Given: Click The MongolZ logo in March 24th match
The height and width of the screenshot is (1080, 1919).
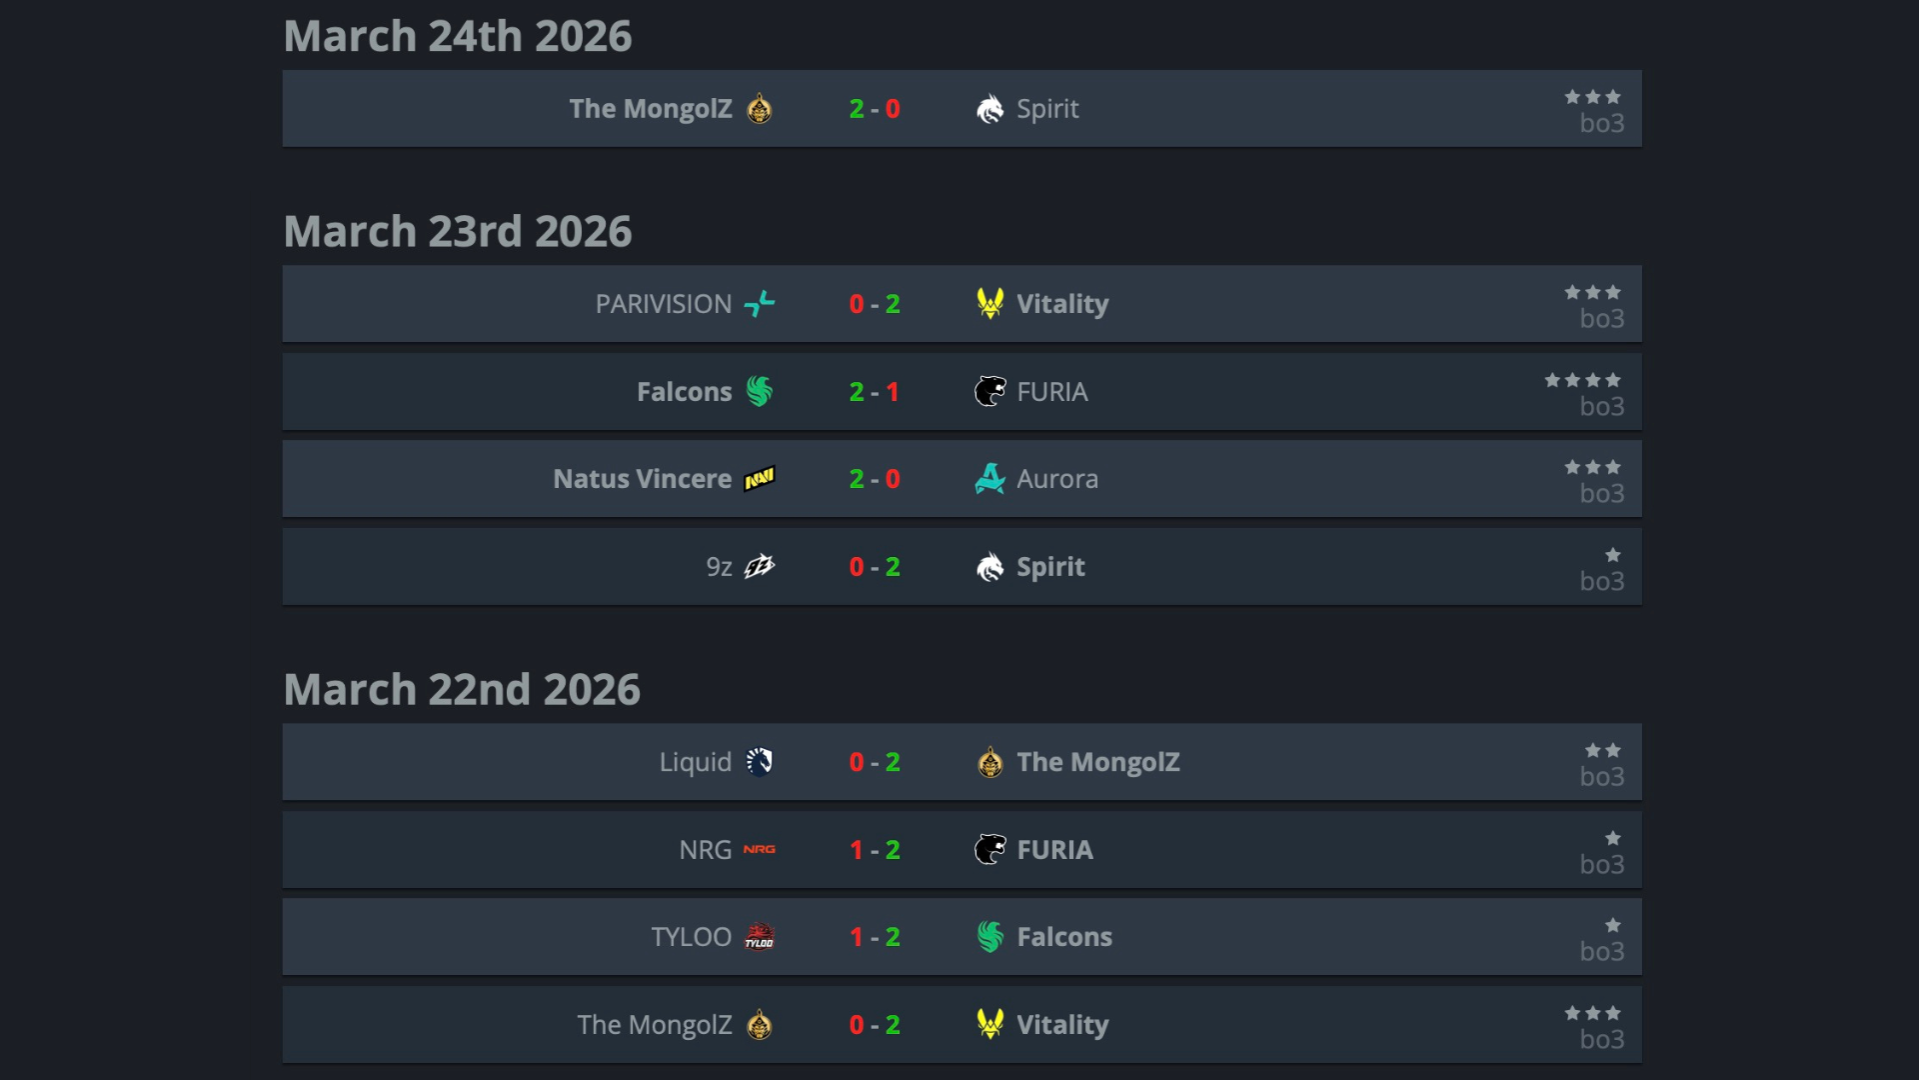Looking at the screenshot, I should pyautogui.click(x=759, y=108).
